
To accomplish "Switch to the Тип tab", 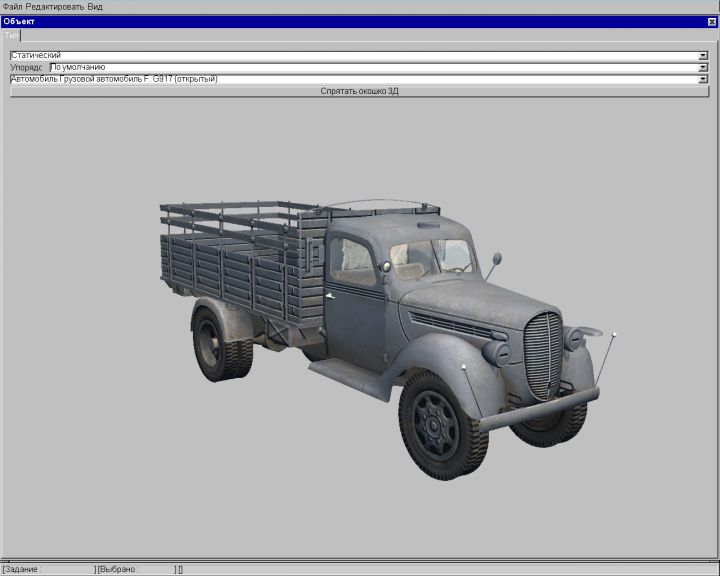I will pos(12,34).
